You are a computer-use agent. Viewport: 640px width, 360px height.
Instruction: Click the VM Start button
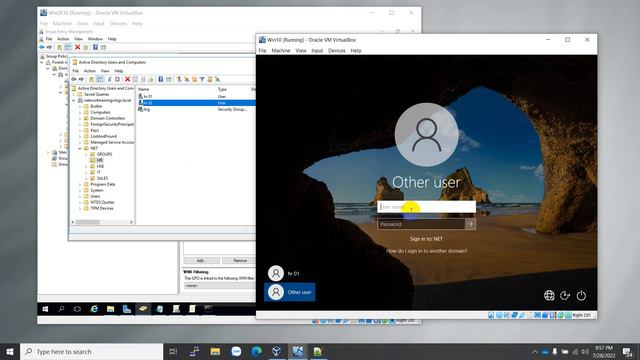pos(45,309)
